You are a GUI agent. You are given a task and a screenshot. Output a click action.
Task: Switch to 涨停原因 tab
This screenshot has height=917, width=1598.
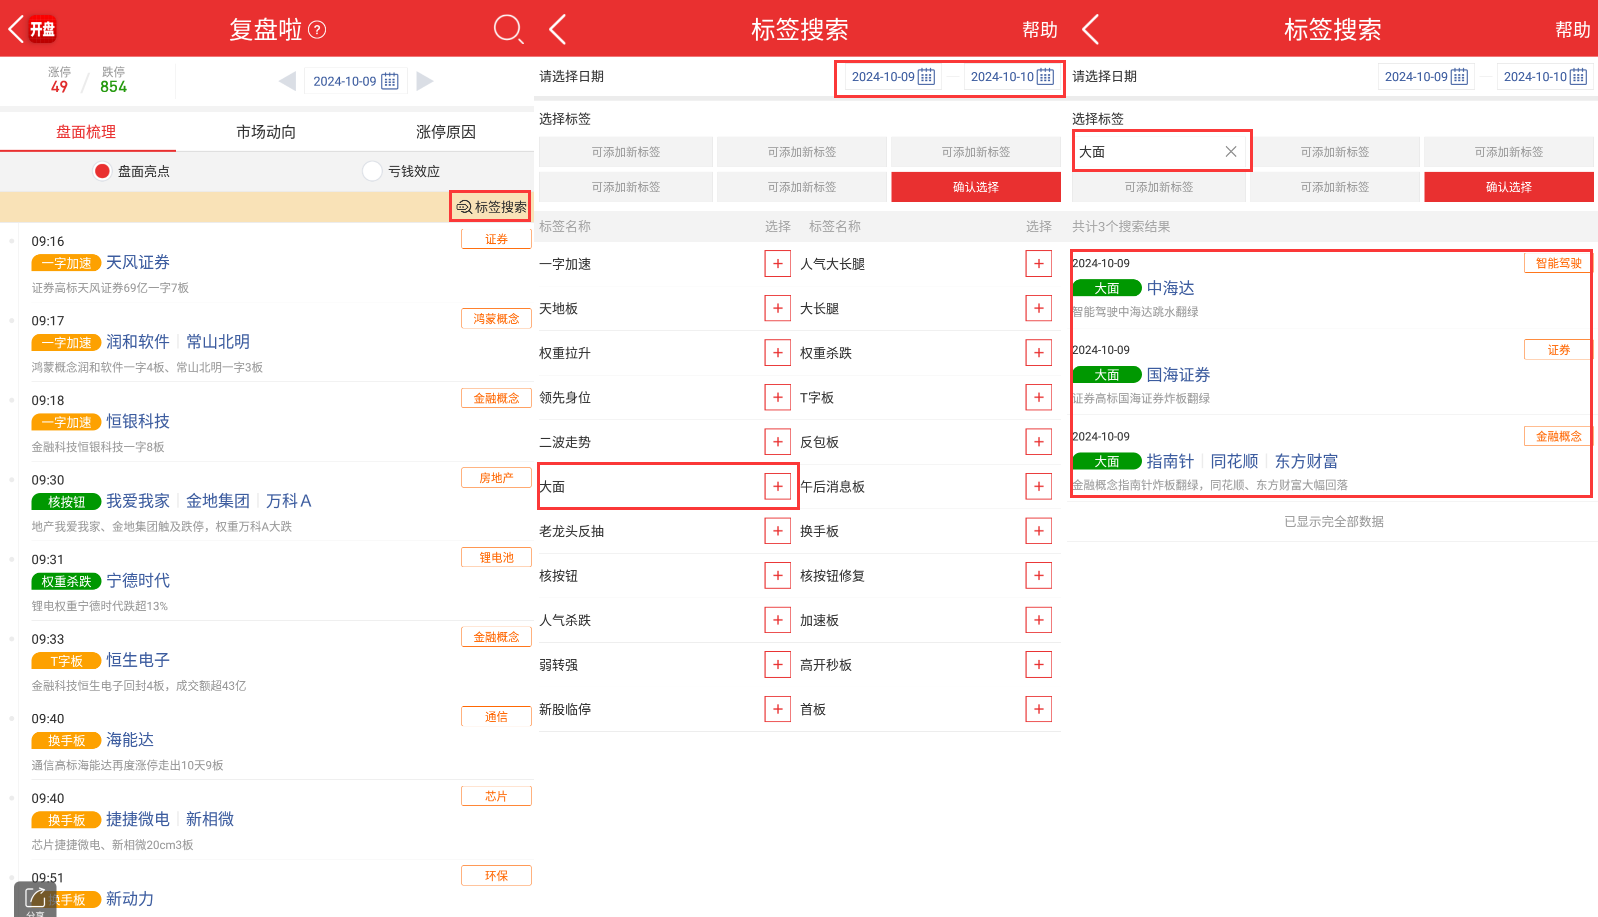(x=446, y=132)
